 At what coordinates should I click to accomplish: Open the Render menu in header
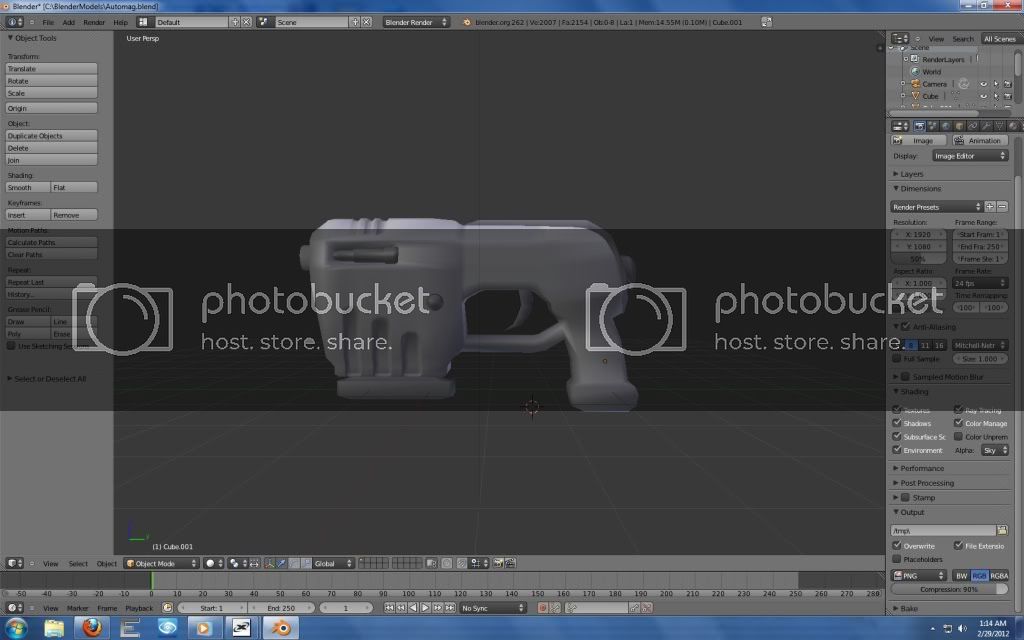pyautogui.click(x=94, y=21)
